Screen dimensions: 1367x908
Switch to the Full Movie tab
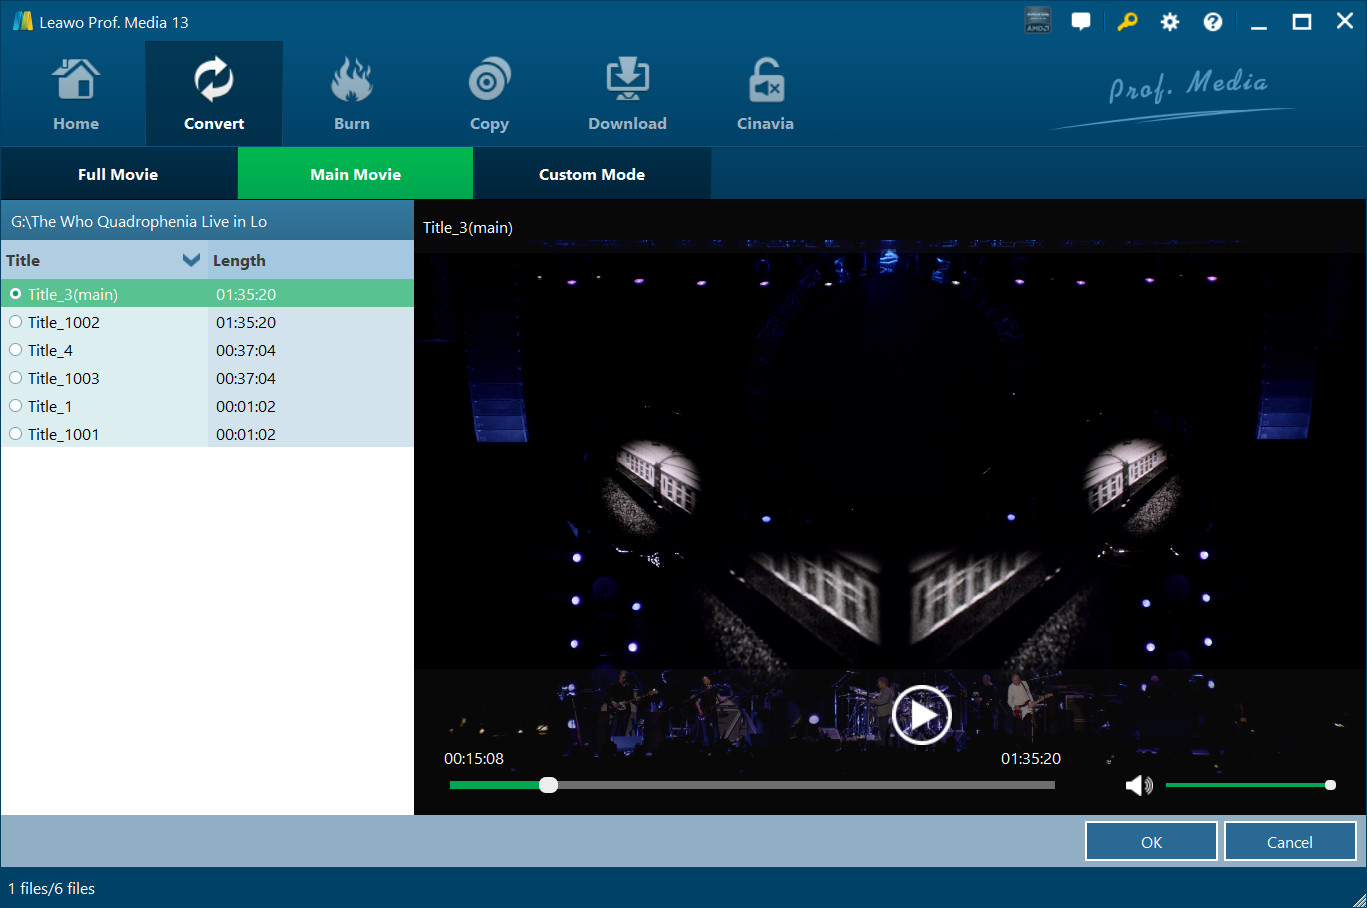point(118,174)
